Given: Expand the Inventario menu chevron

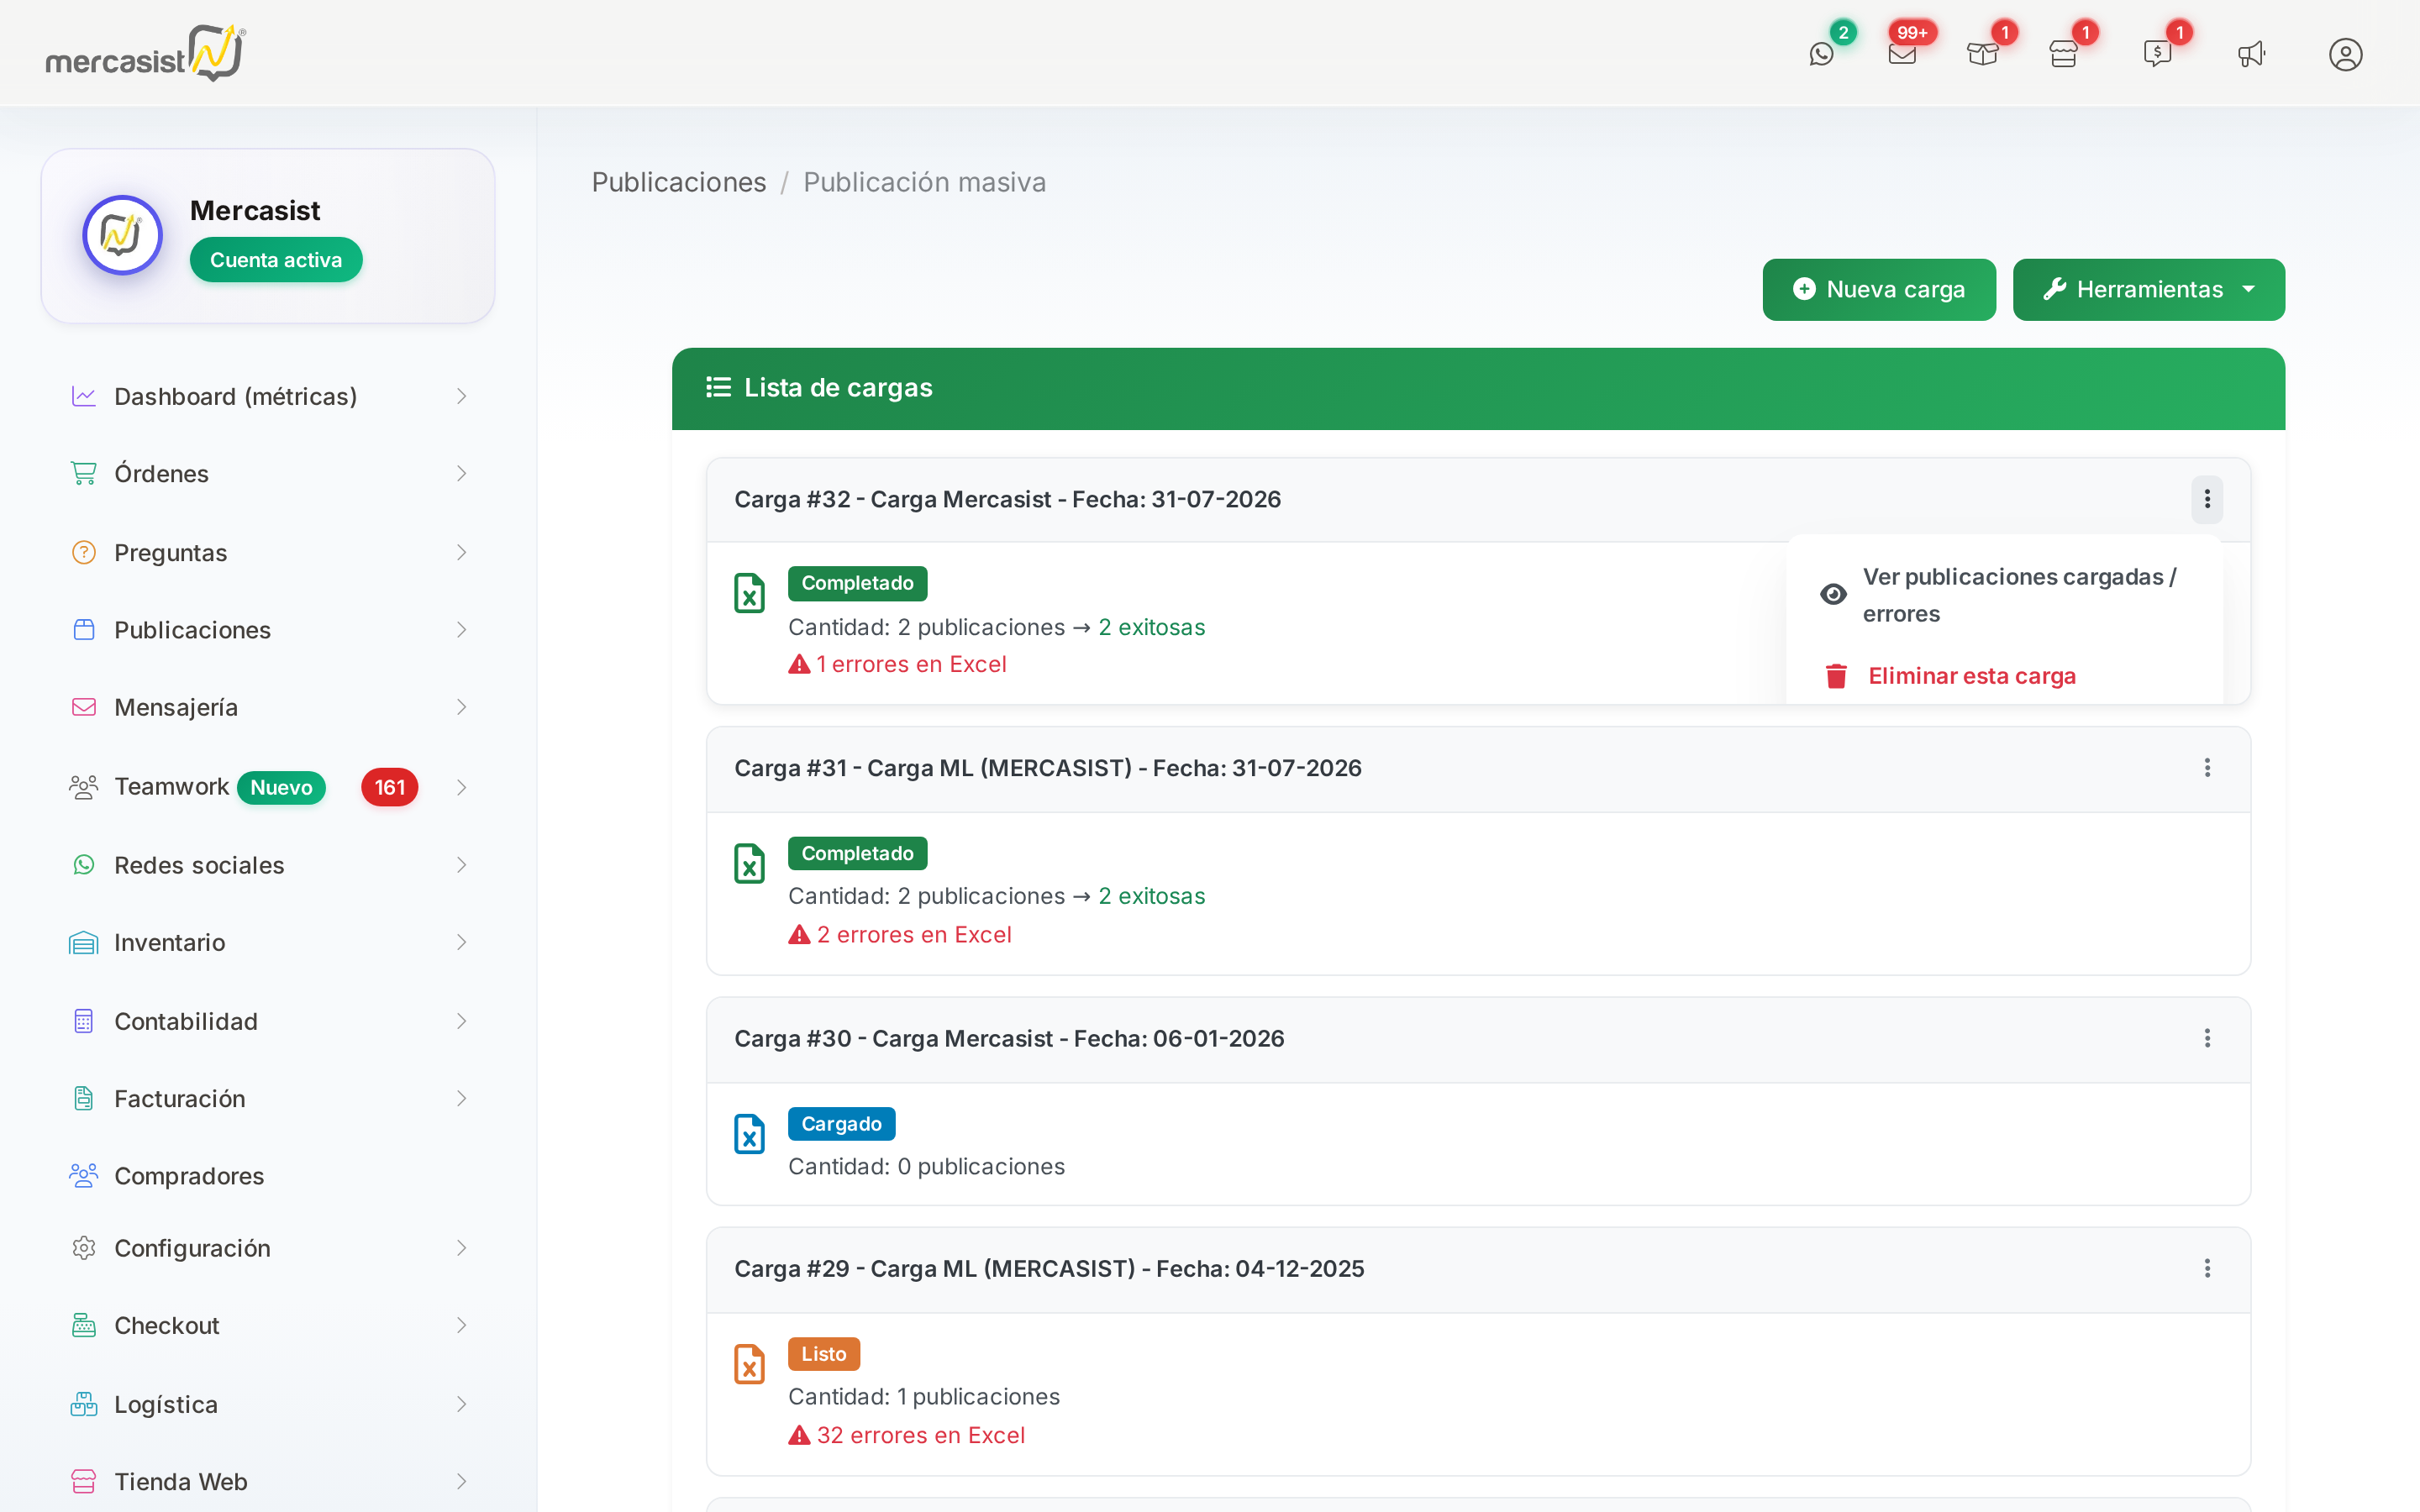Looking at the screenshot, I should click(461, 942).
